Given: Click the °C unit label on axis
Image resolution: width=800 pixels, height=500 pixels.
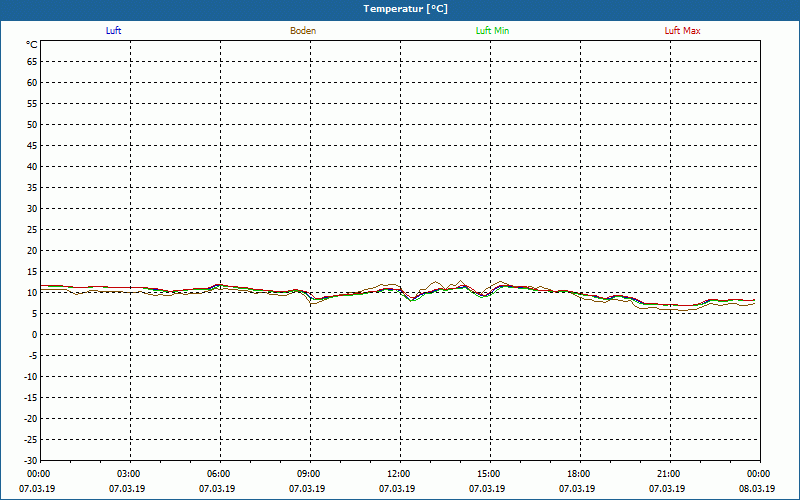Looking at the screenshot, I should pyautogui.click(x=32, y=45).
